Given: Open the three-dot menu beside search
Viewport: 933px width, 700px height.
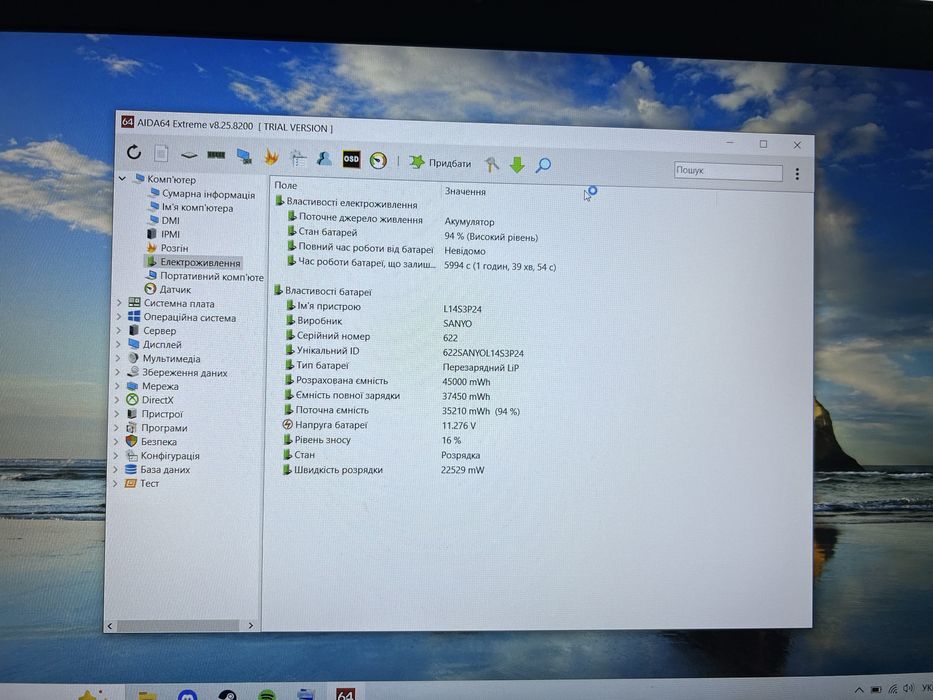Looking at the screenshot, I should coord(797,174).
